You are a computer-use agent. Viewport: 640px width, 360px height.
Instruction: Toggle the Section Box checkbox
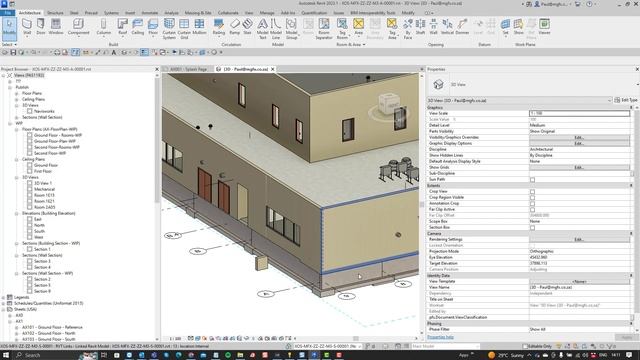pos(532,227)
